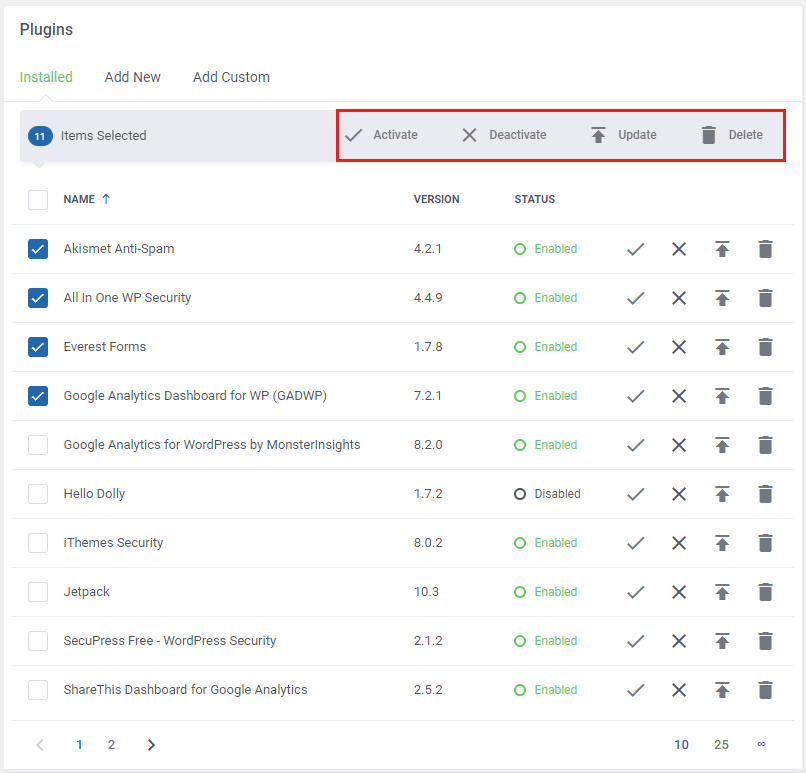Uncheck the All In One WP Security checkbox
Image resolution: width=806 pixels, height=773 pixels.
[38, 298]
